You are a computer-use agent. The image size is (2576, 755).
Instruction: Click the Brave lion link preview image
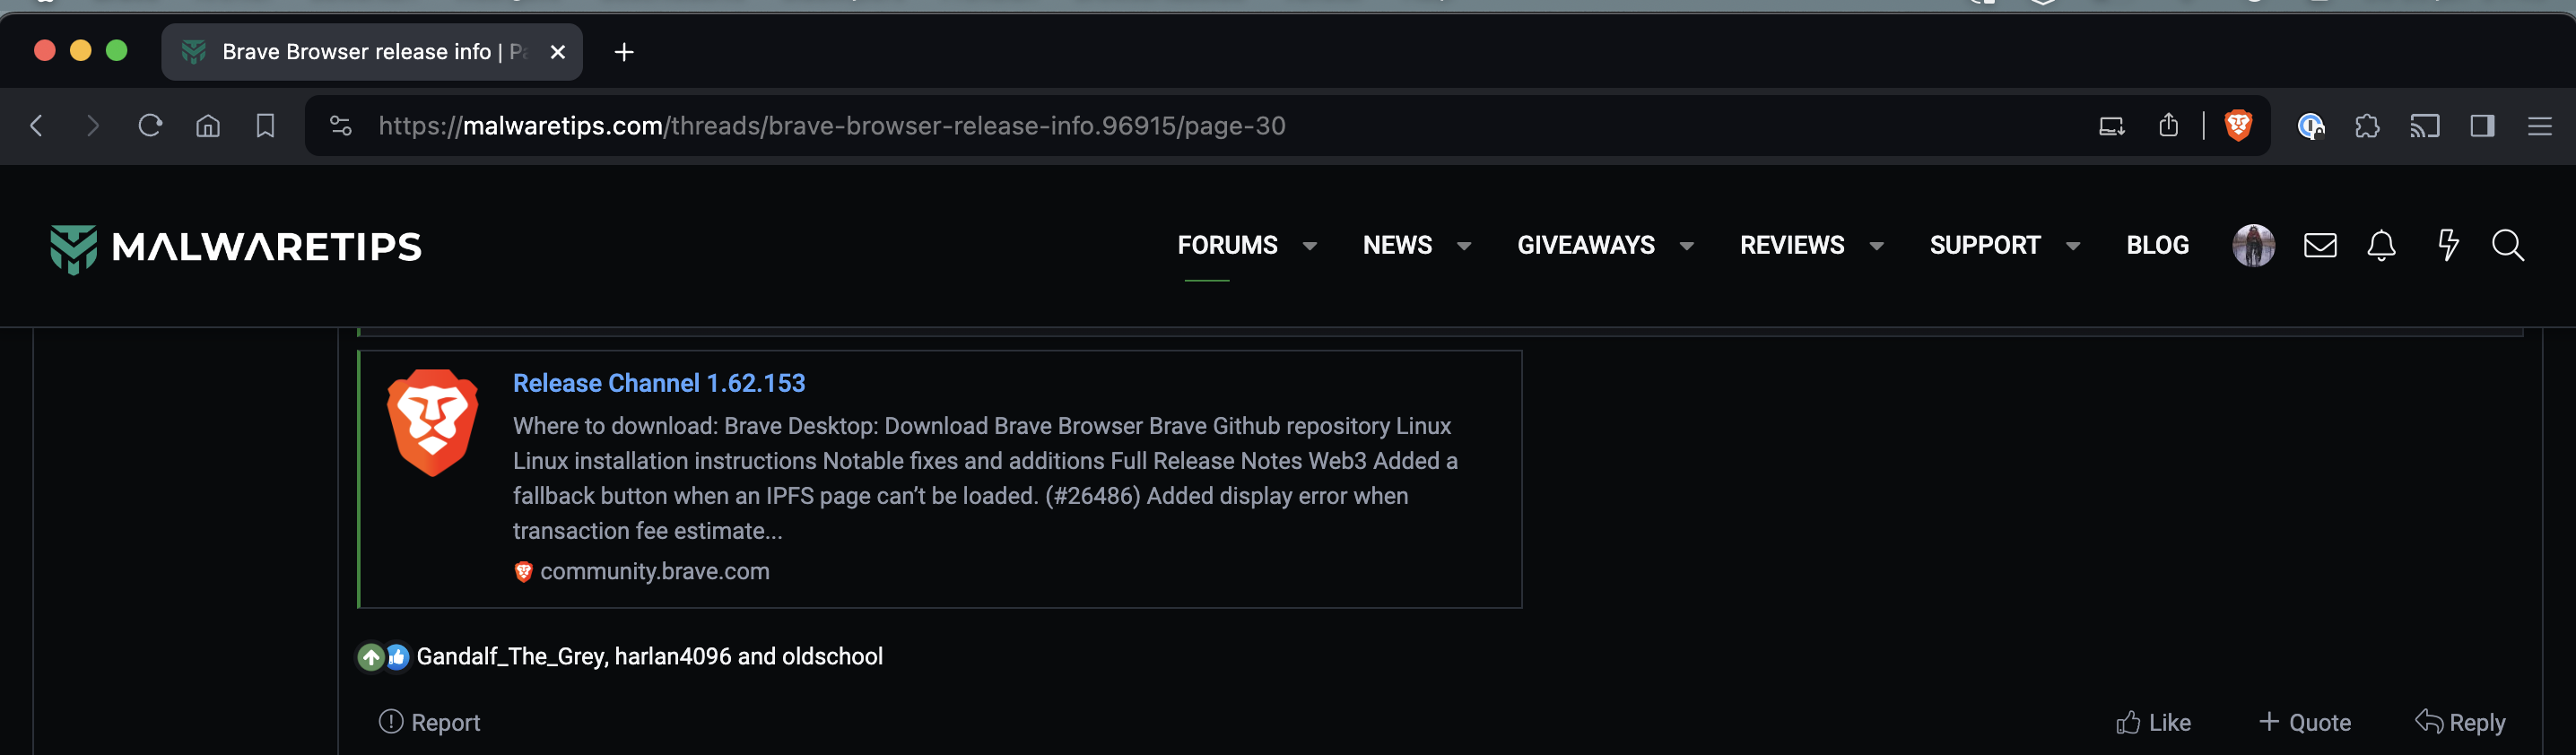pyautogui.click(x=433, y=423)
